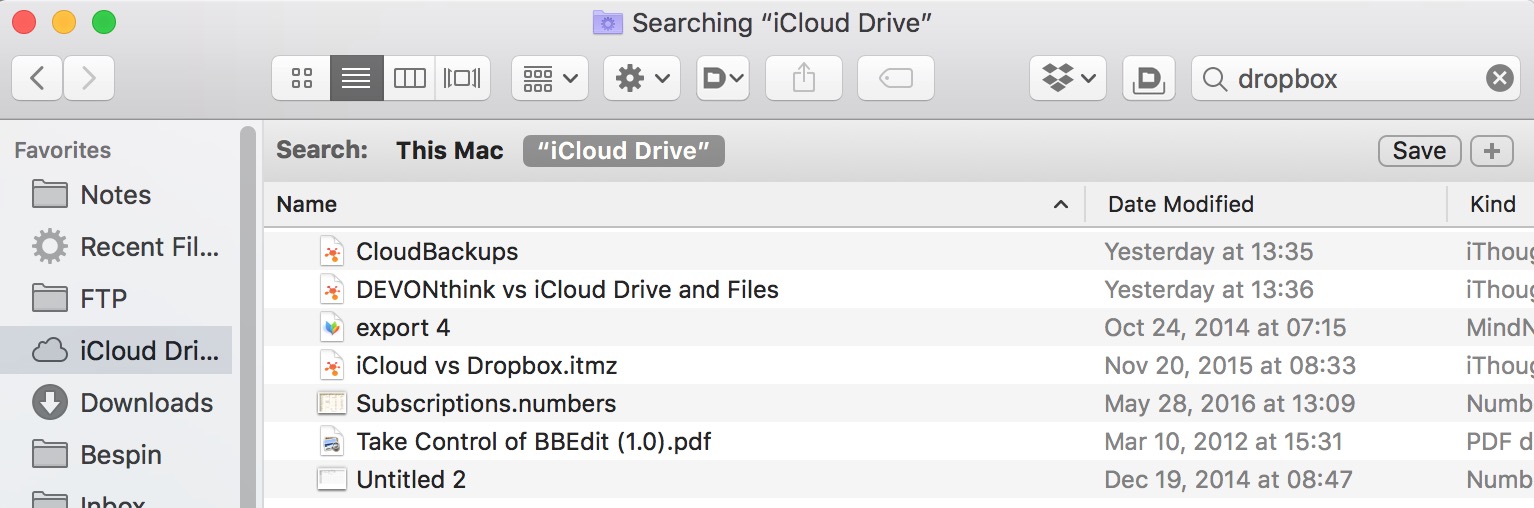This screenshot has width=1534, height=508.
Task: Click the Subscriptions.numbers spreadsheet icon
Action: [x=331, y=404]
